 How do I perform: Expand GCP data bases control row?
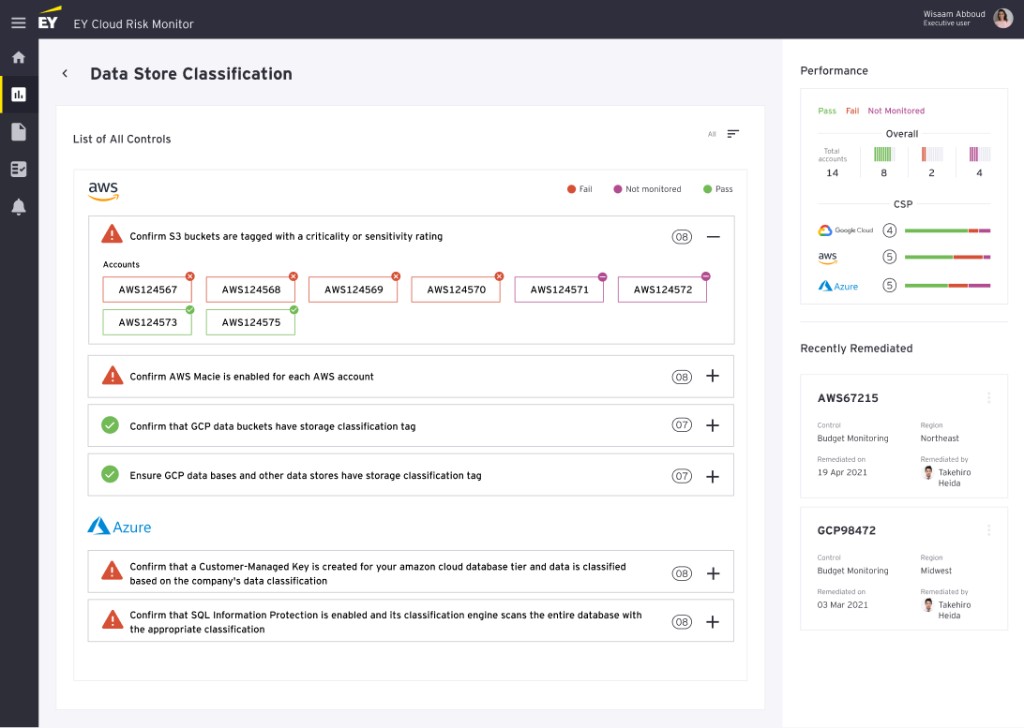pos(712,476)
